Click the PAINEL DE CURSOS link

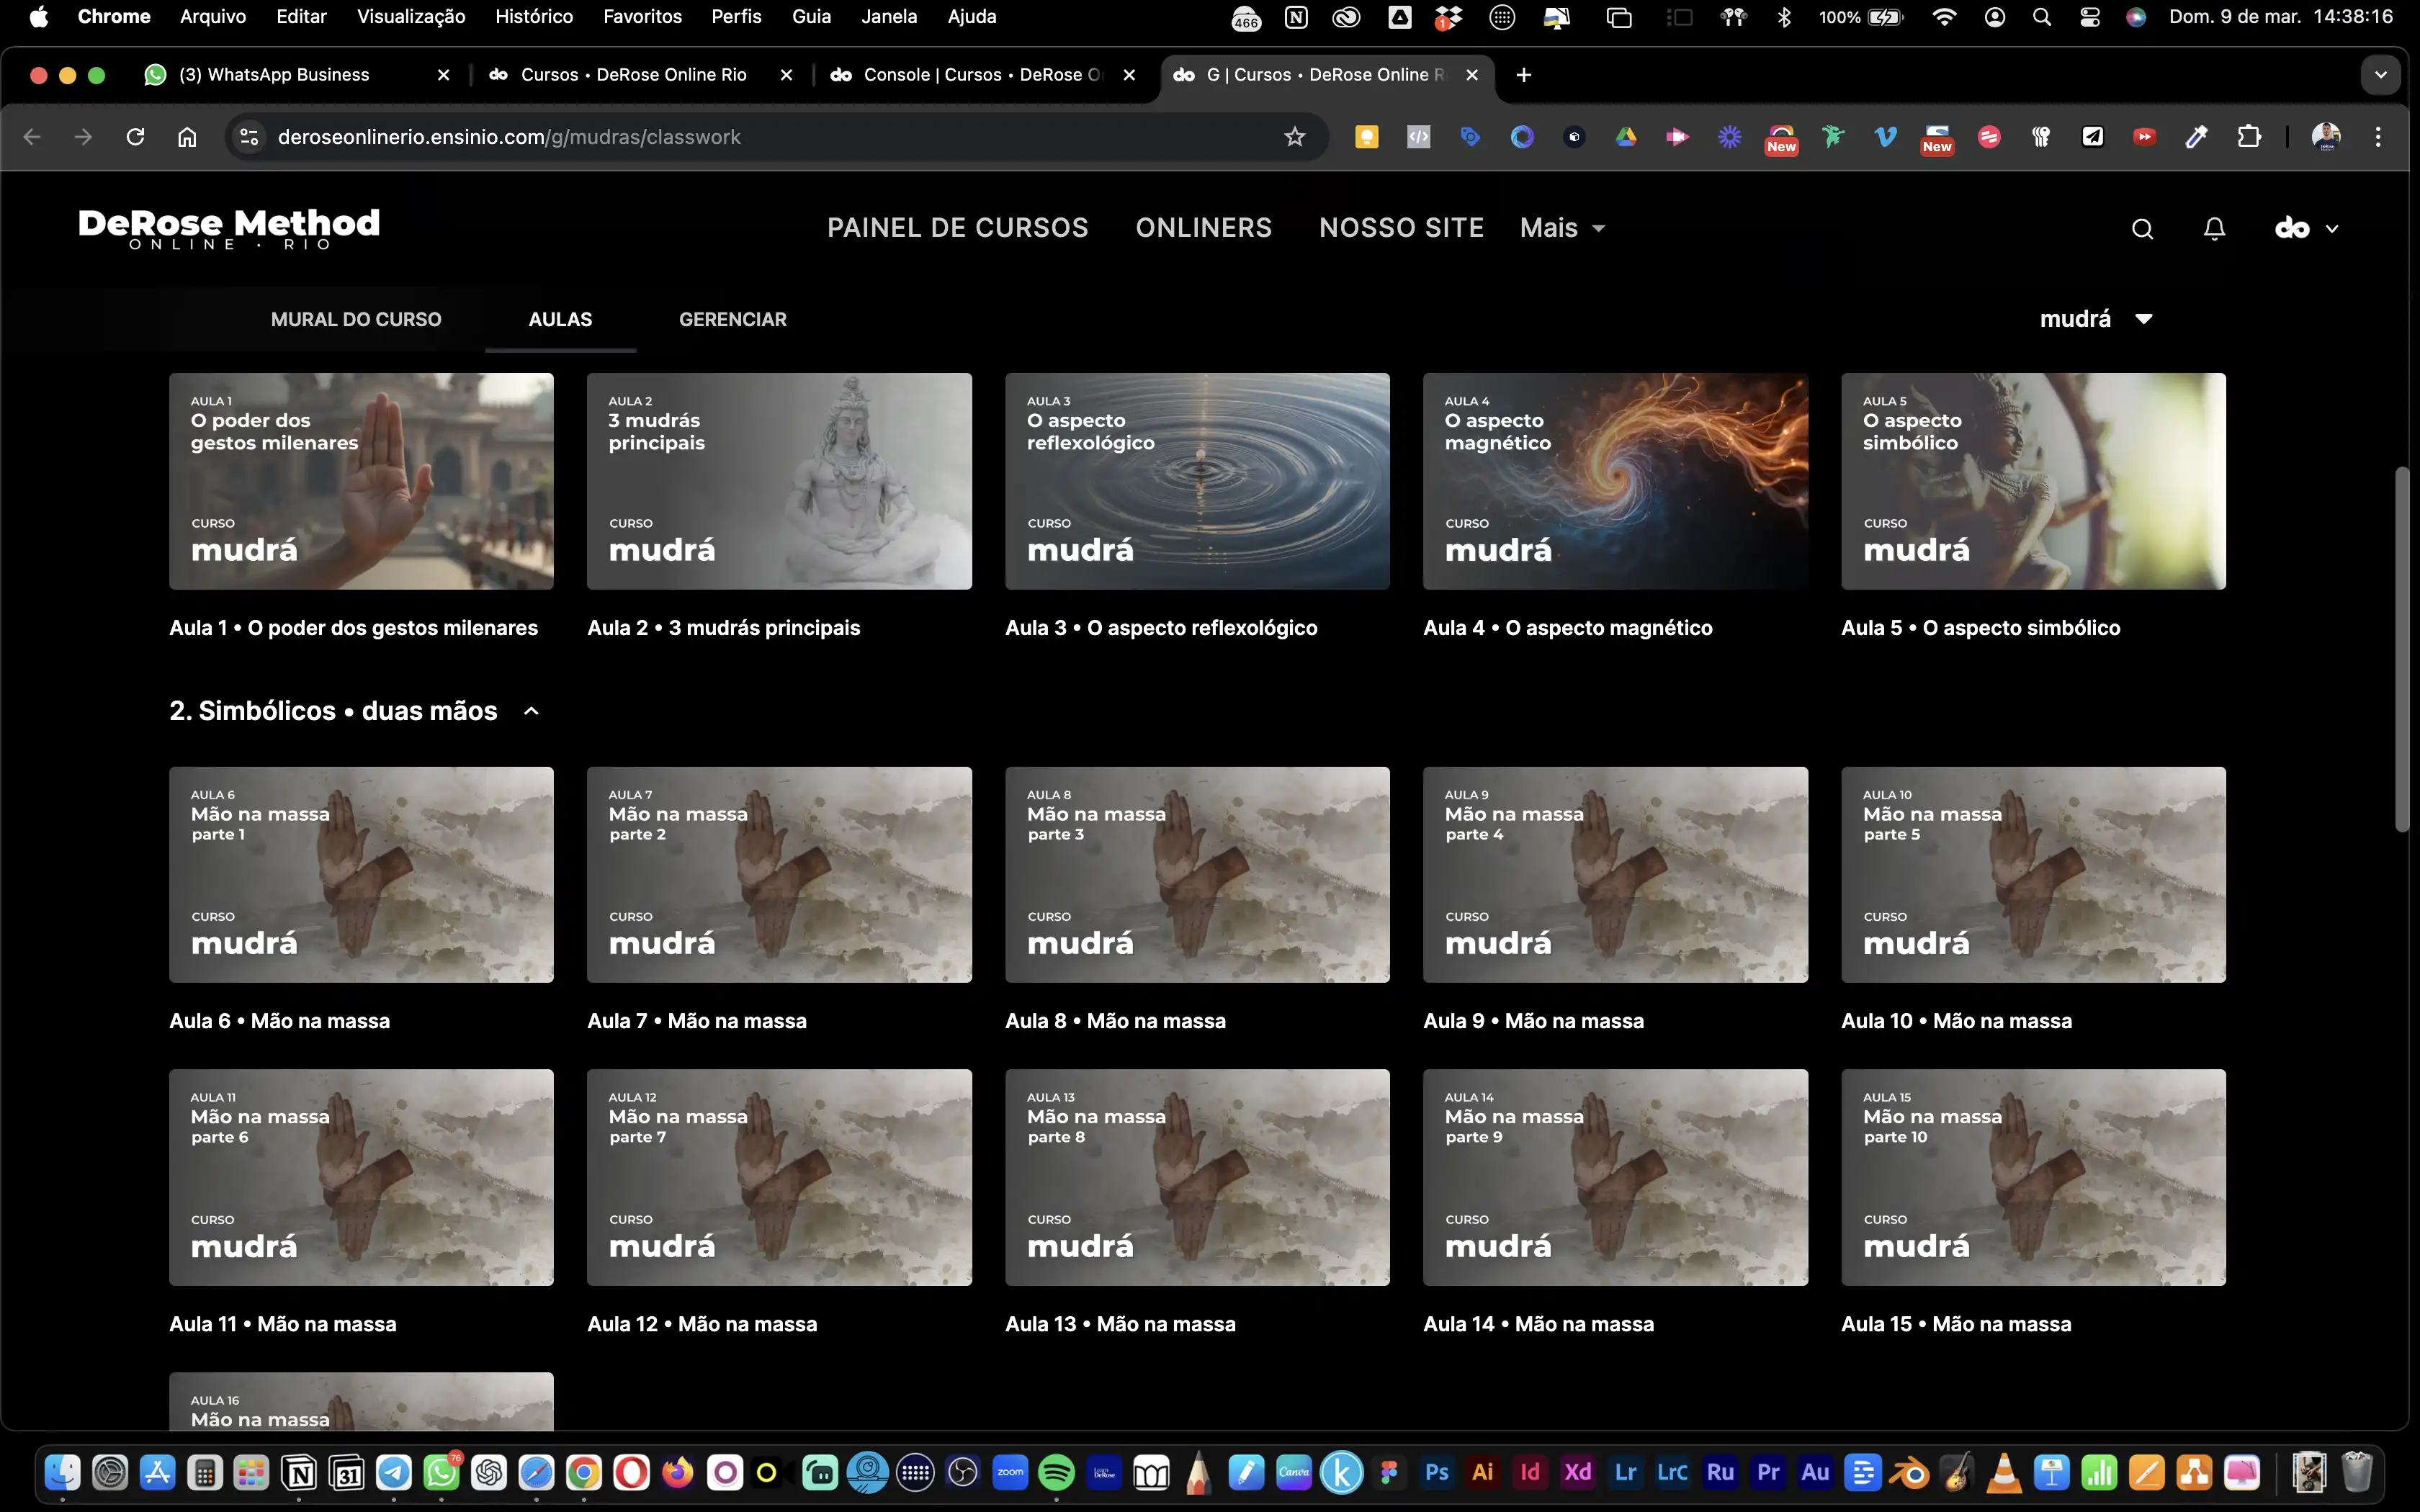coord(957,228)
